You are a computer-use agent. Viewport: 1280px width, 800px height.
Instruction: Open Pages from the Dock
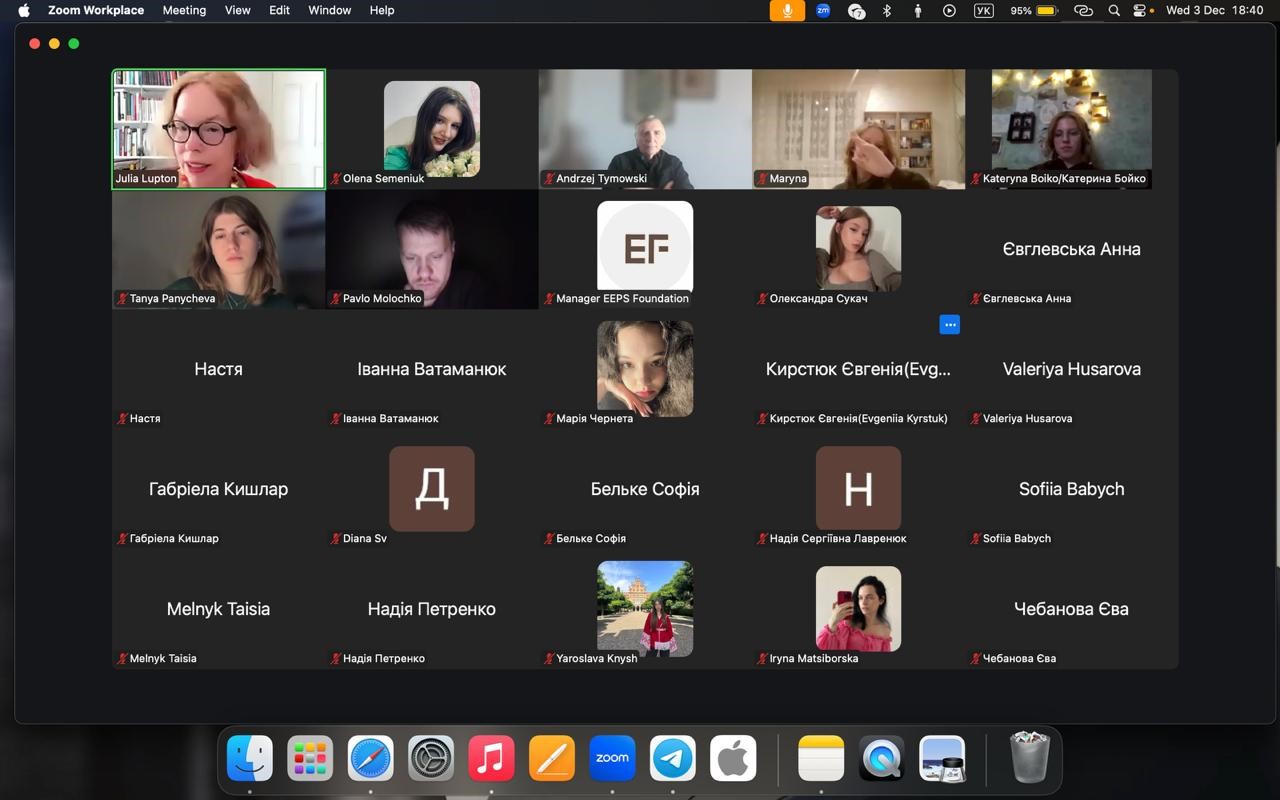click(552, 760)
